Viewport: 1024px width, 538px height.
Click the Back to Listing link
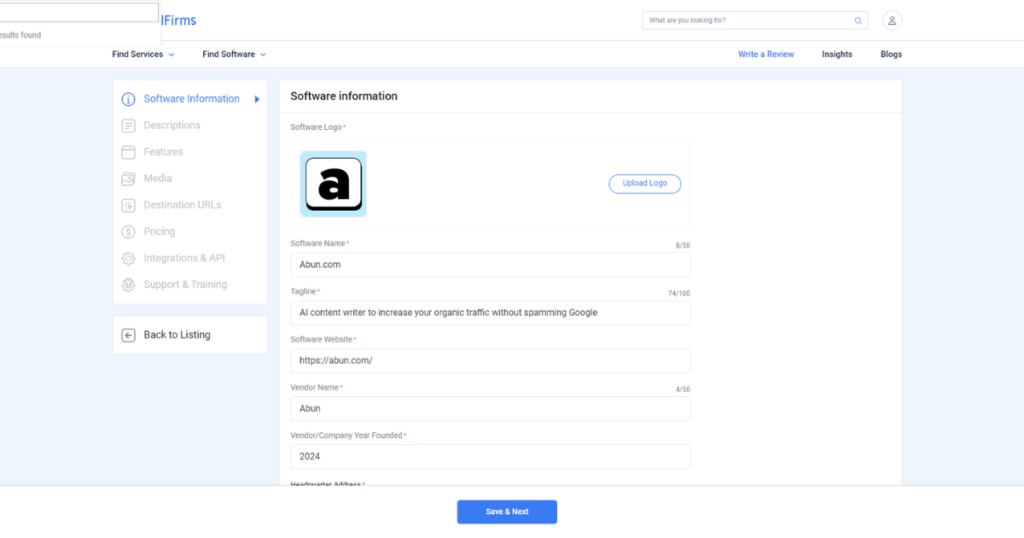[x=177, y=335]
